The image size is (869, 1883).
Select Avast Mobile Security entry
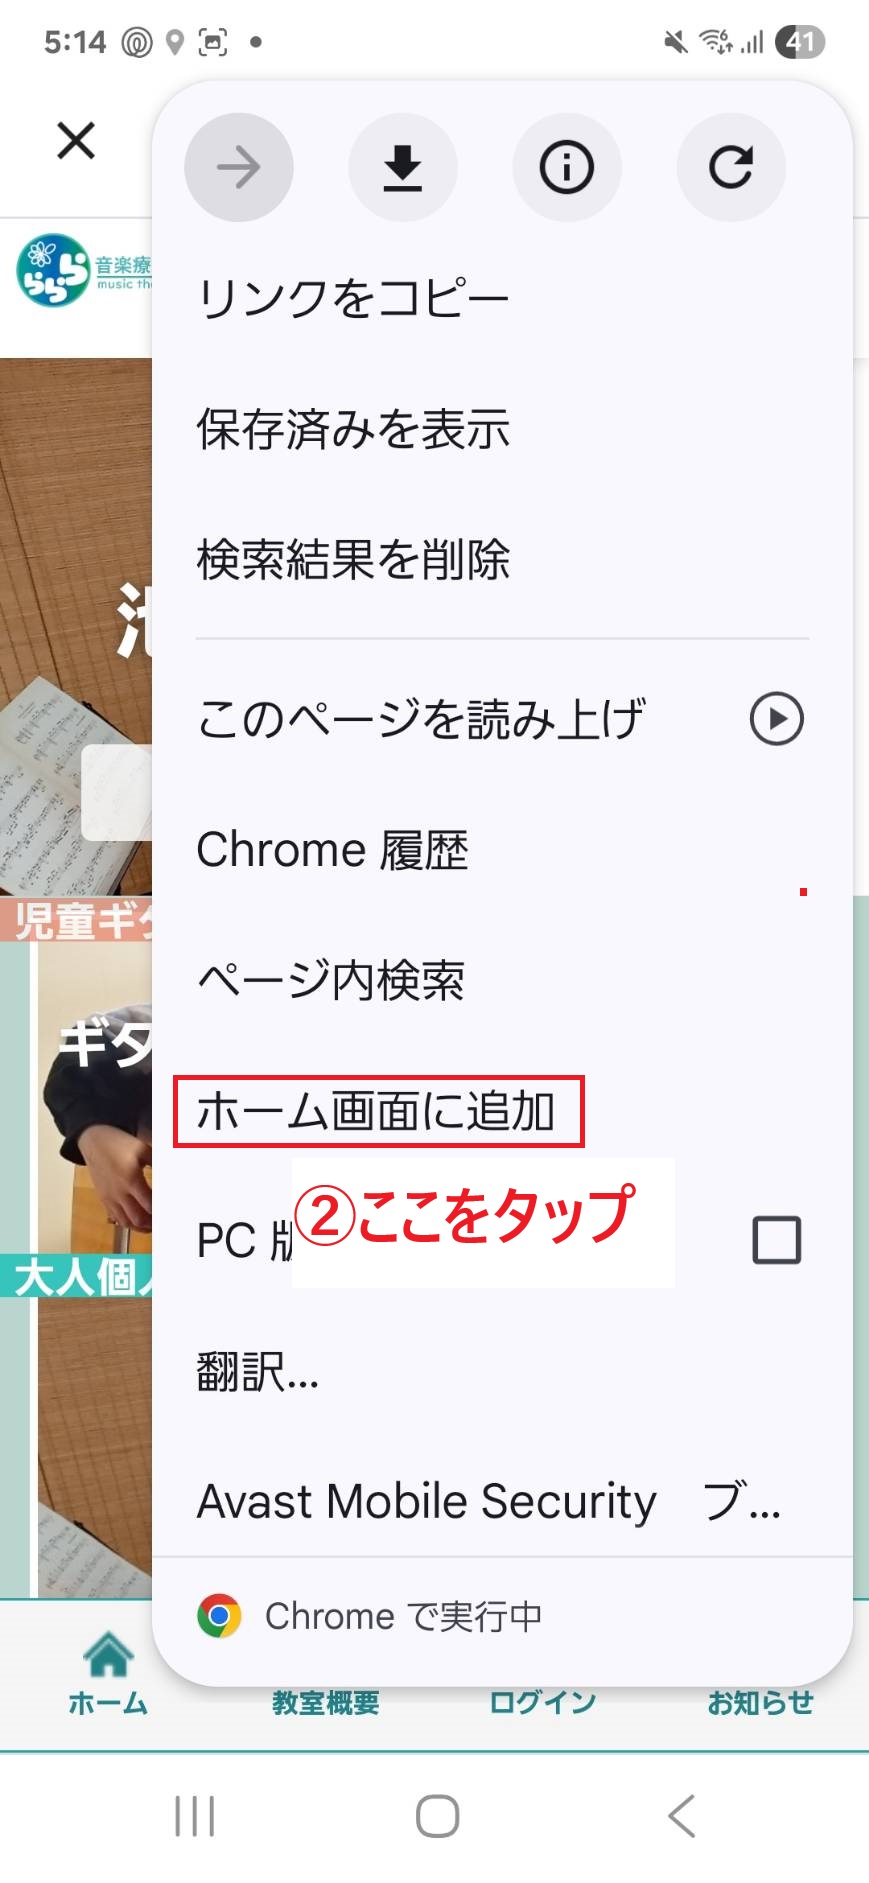(x=502, y=1501)
